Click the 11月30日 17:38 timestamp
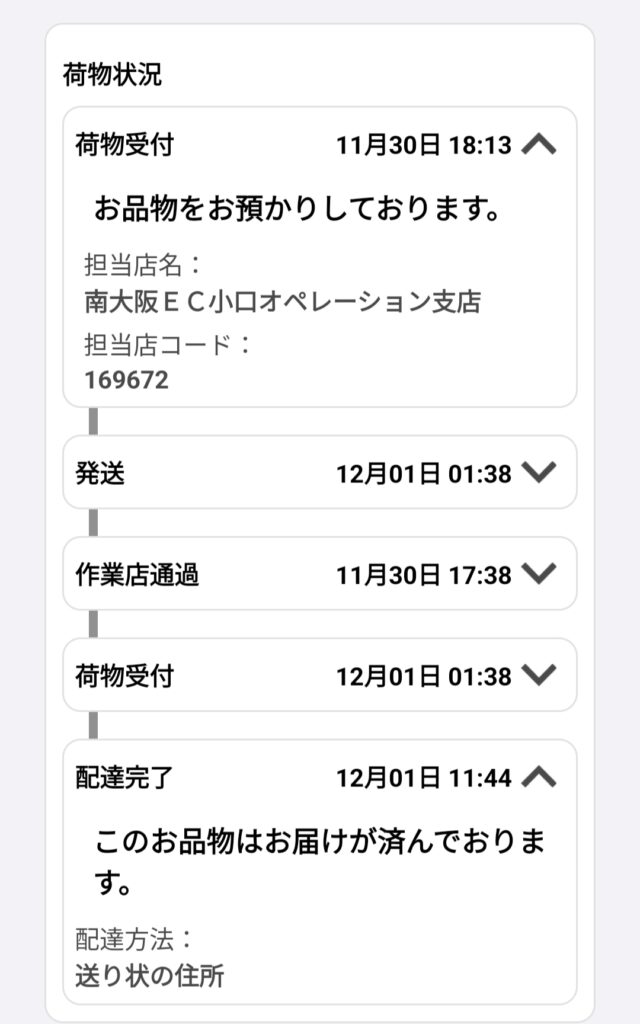 pos(424,575)
